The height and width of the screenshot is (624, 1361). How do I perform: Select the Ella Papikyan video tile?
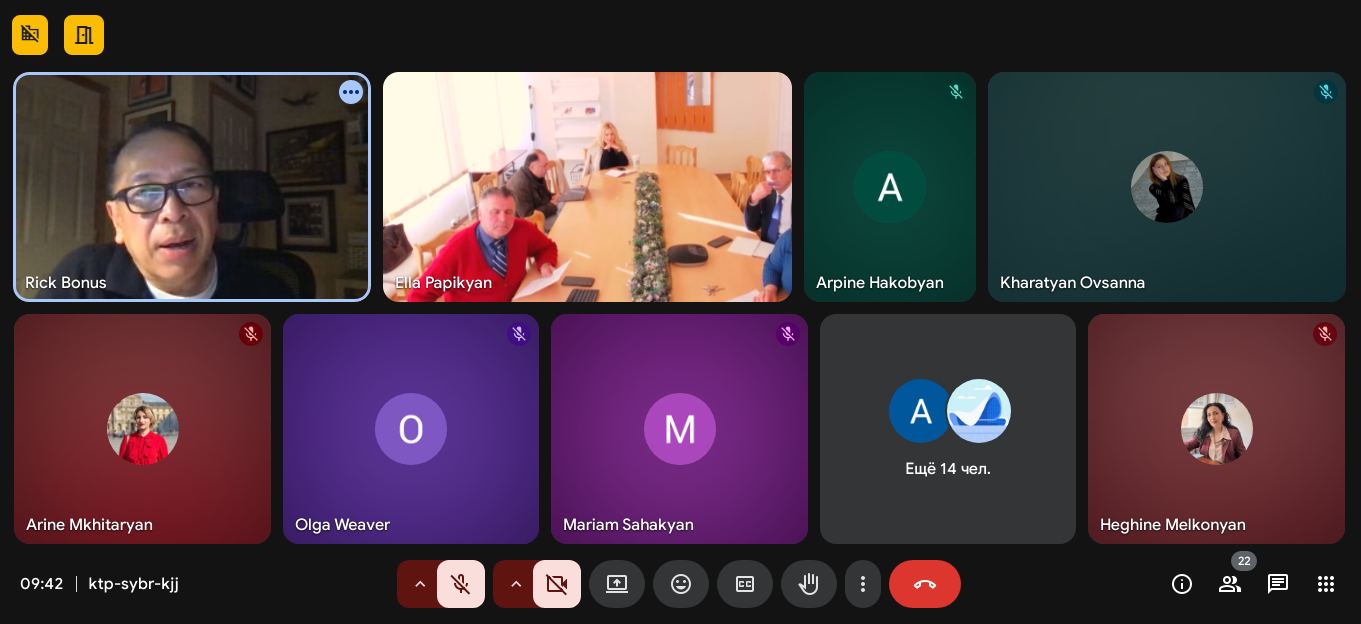pyautogui.click(x=587, y=187)
